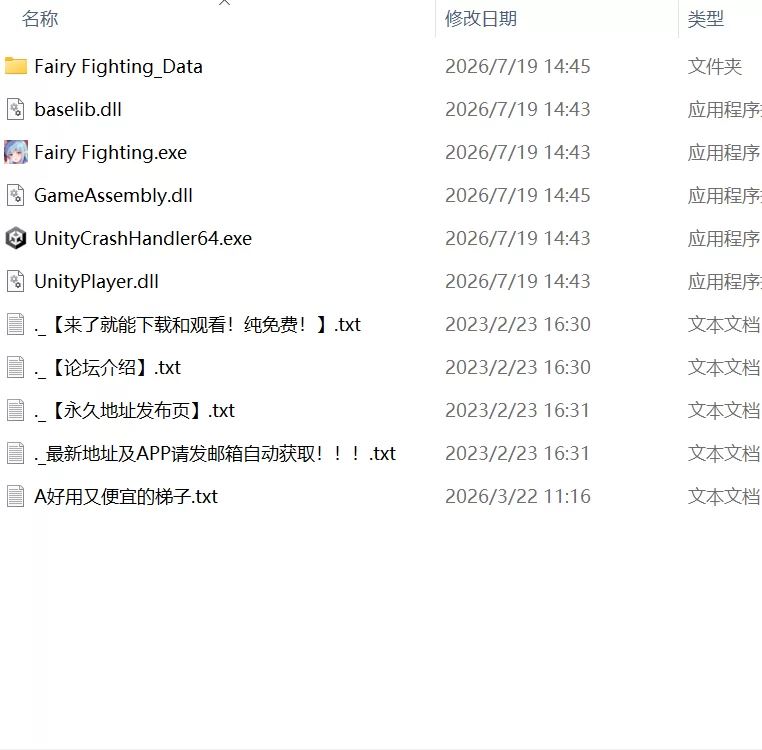Click the date of UnityCrashHandler64.exe
The height and width of the screenshot is (750, 762).
[518, 239]
